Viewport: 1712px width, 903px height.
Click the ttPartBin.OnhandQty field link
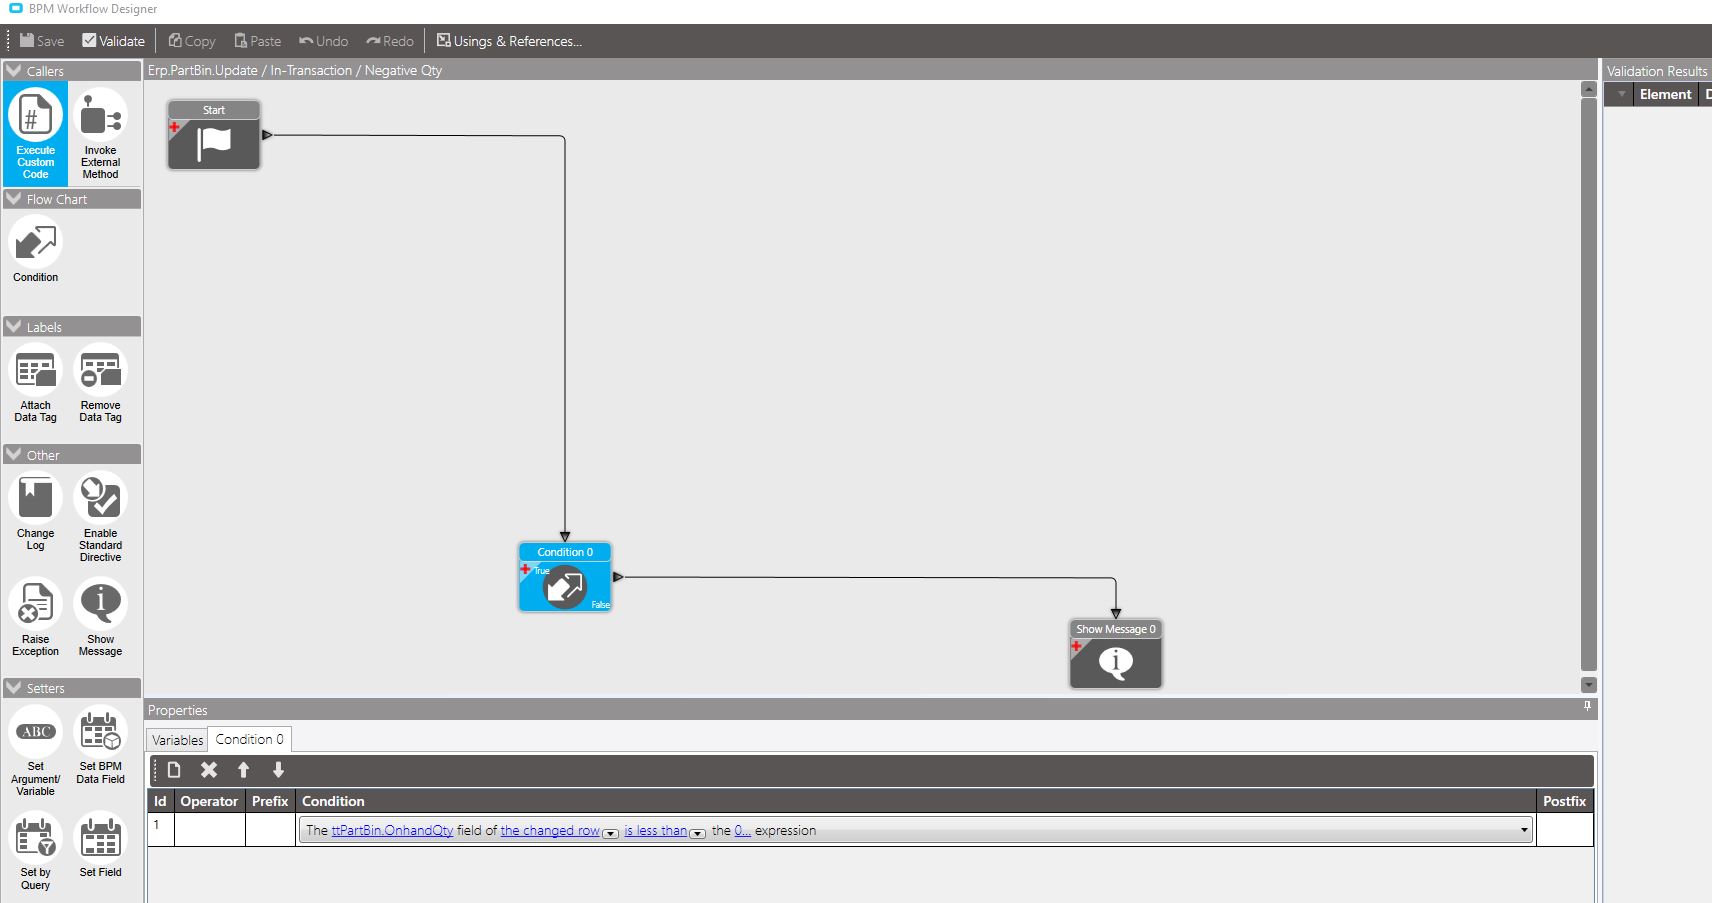[x=392, y=830]
